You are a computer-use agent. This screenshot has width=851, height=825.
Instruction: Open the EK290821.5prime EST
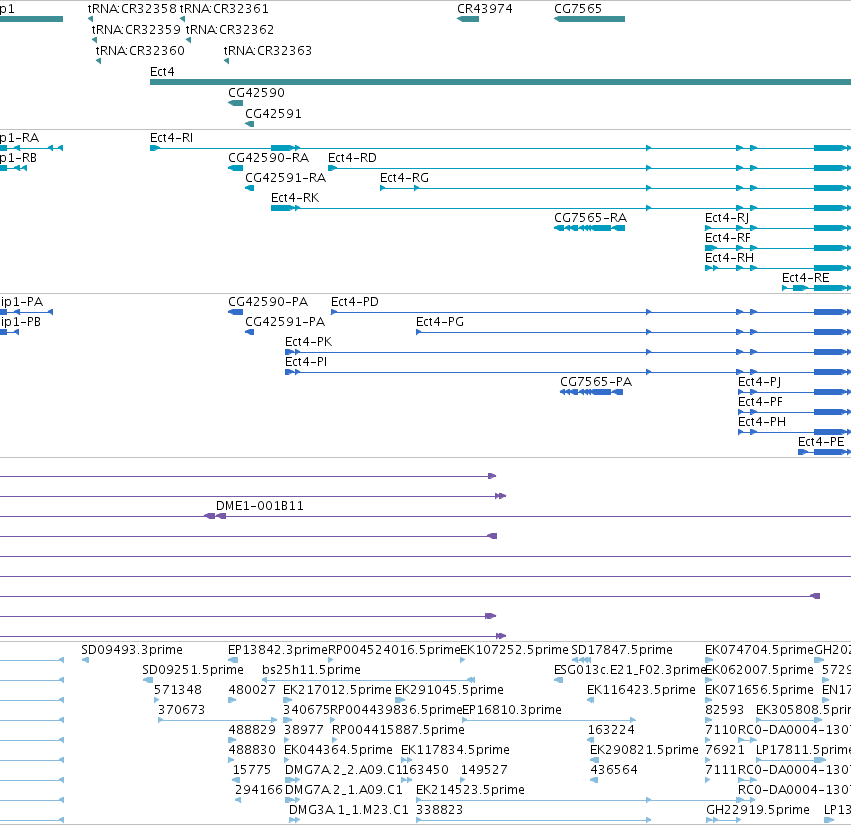pos(594,760)
